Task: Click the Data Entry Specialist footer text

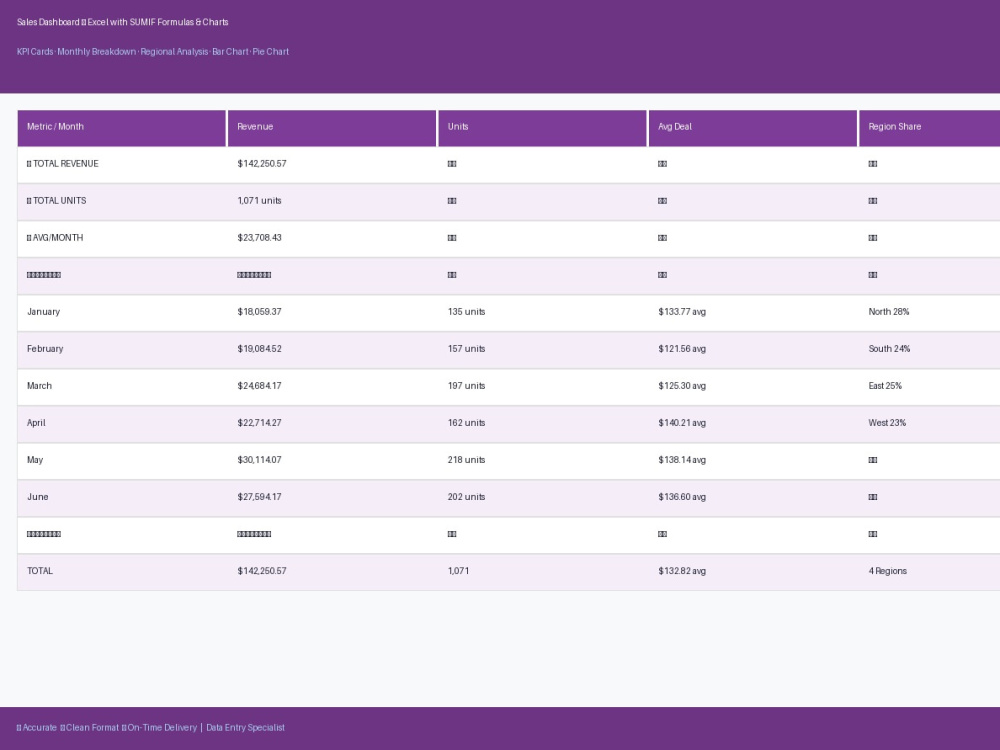Action: pyautogui.click(x=246, y=728)
